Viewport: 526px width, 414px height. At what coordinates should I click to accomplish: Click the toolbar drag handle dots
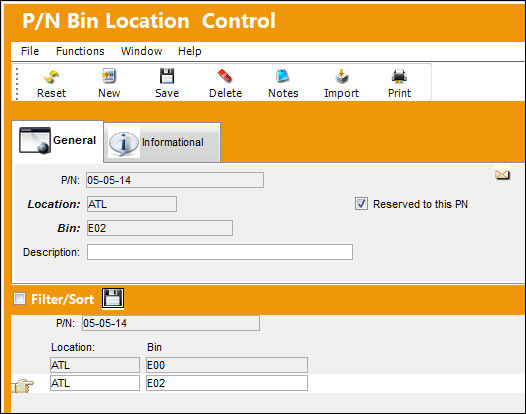tap(17, 84)
